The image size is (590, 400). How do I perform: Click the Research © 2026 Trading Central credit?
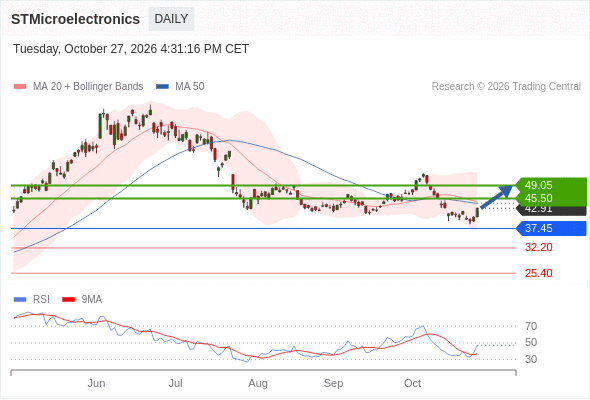pos(506,87)
